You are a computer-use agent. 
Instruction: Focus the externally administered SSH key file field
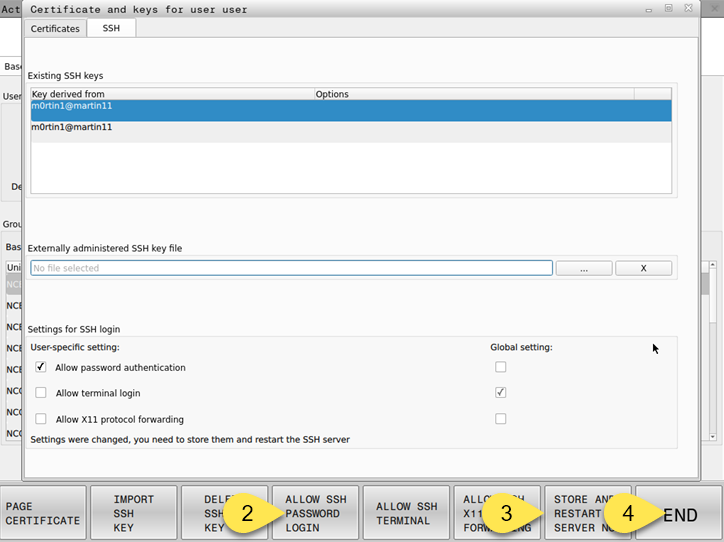[x=291, y=268]
